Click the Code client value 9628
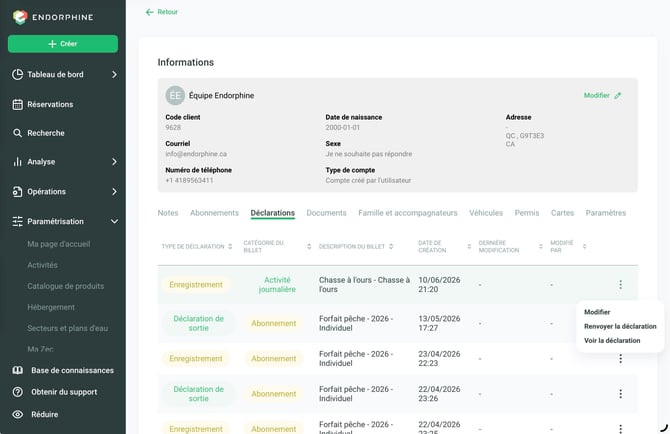 pos(173,127)
